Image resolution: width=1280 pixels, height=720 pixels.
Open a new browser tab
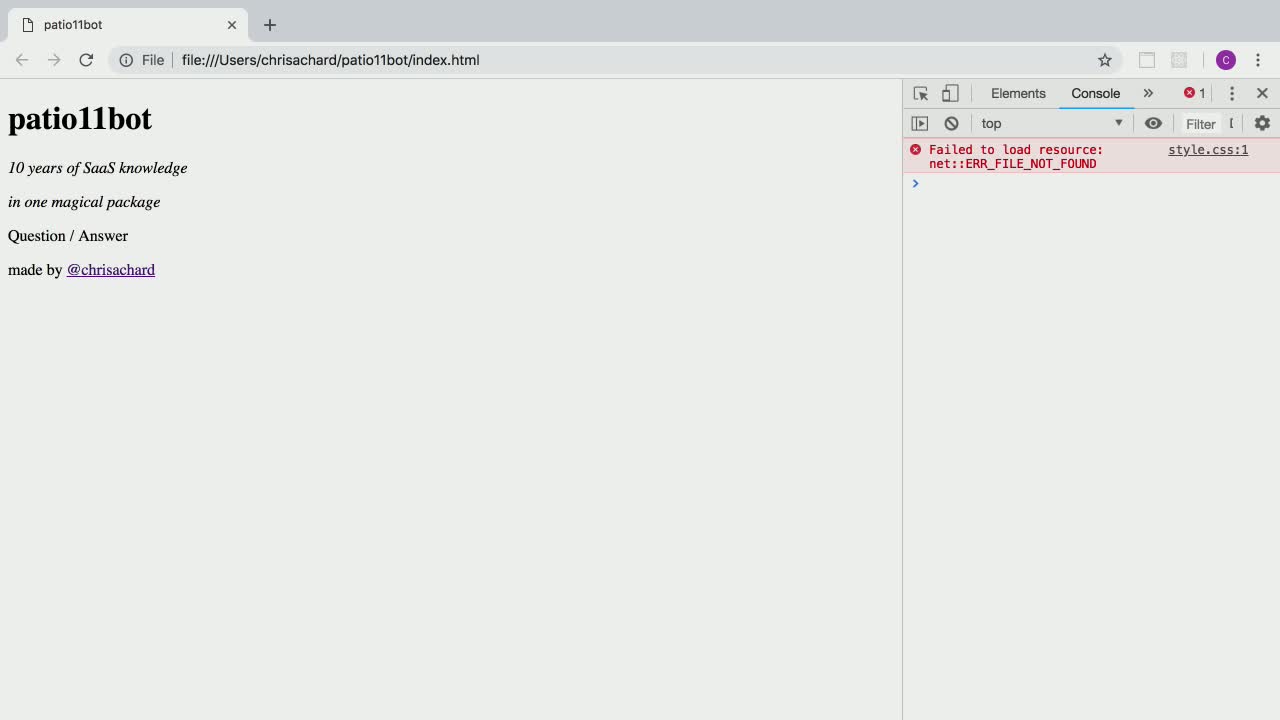(x=270, y=25)
